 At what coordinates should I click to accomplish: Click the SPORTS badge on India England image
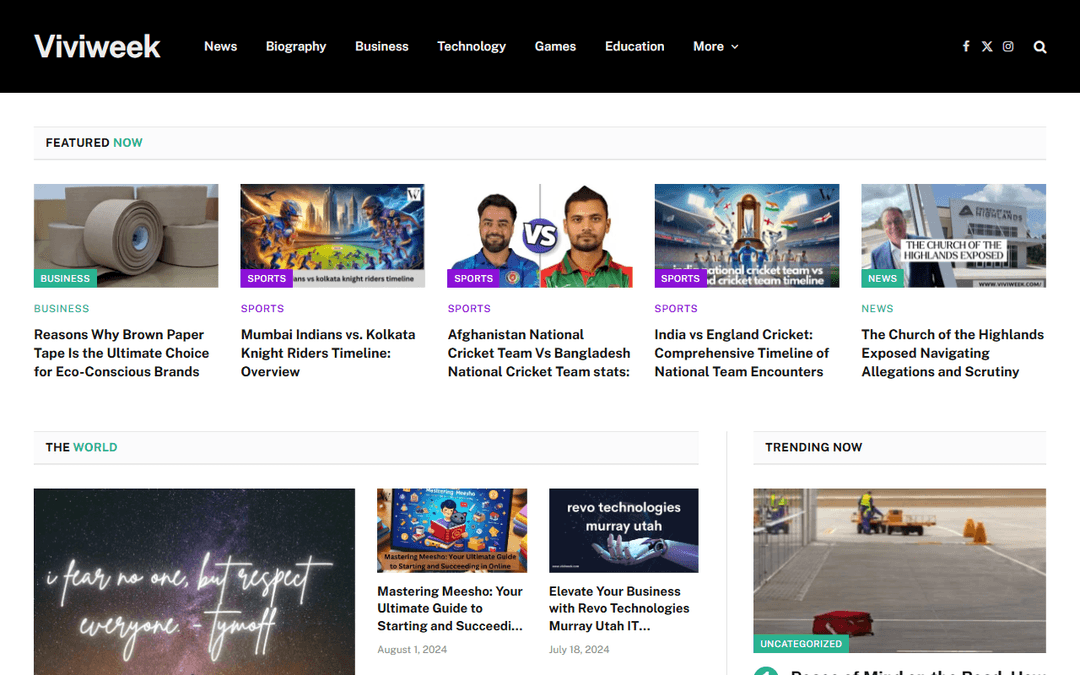[680, 278]
